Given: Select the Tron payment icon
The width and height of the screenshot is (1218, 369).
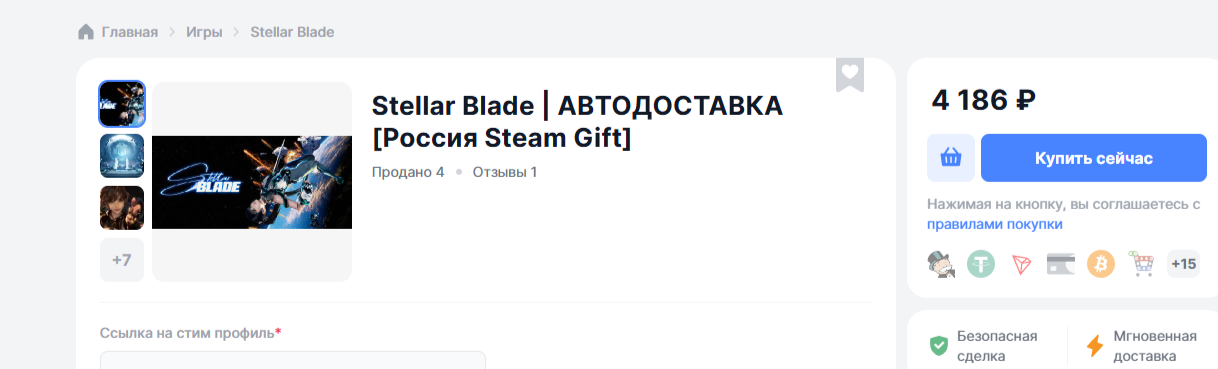Looking at the screenshot, I should (1020, 264).
